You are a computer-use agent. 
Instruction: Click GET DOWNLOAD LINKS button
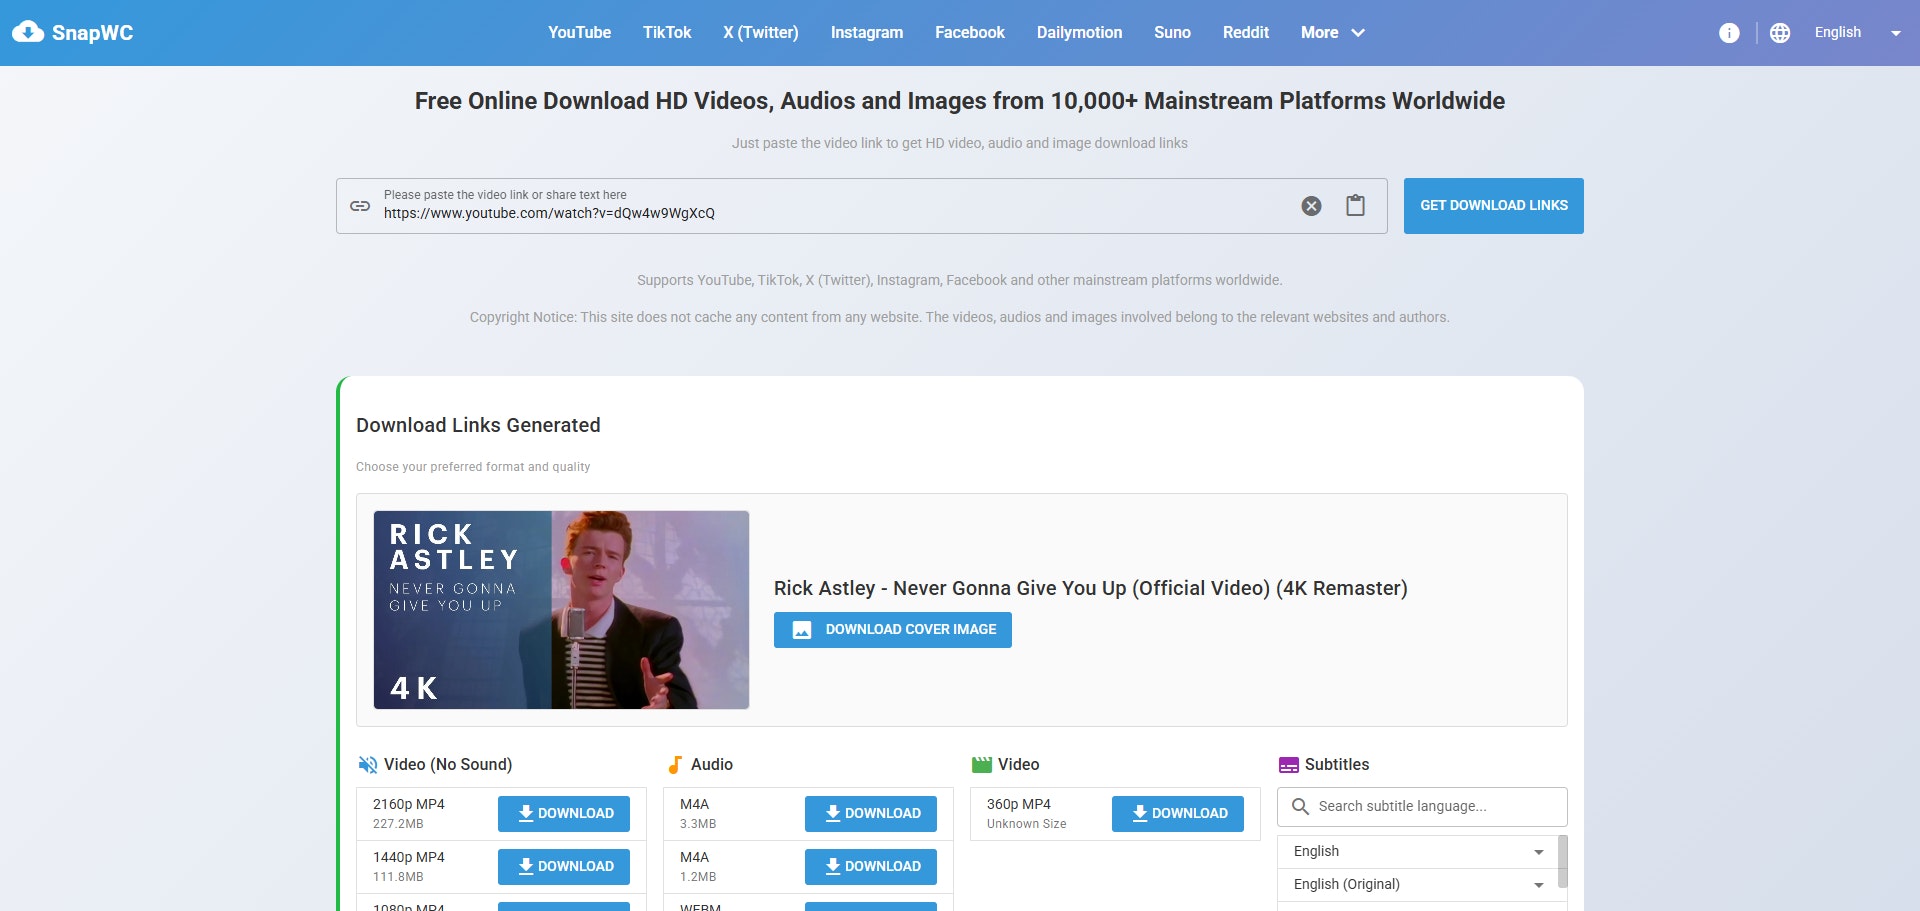(x=1494, y=206)
